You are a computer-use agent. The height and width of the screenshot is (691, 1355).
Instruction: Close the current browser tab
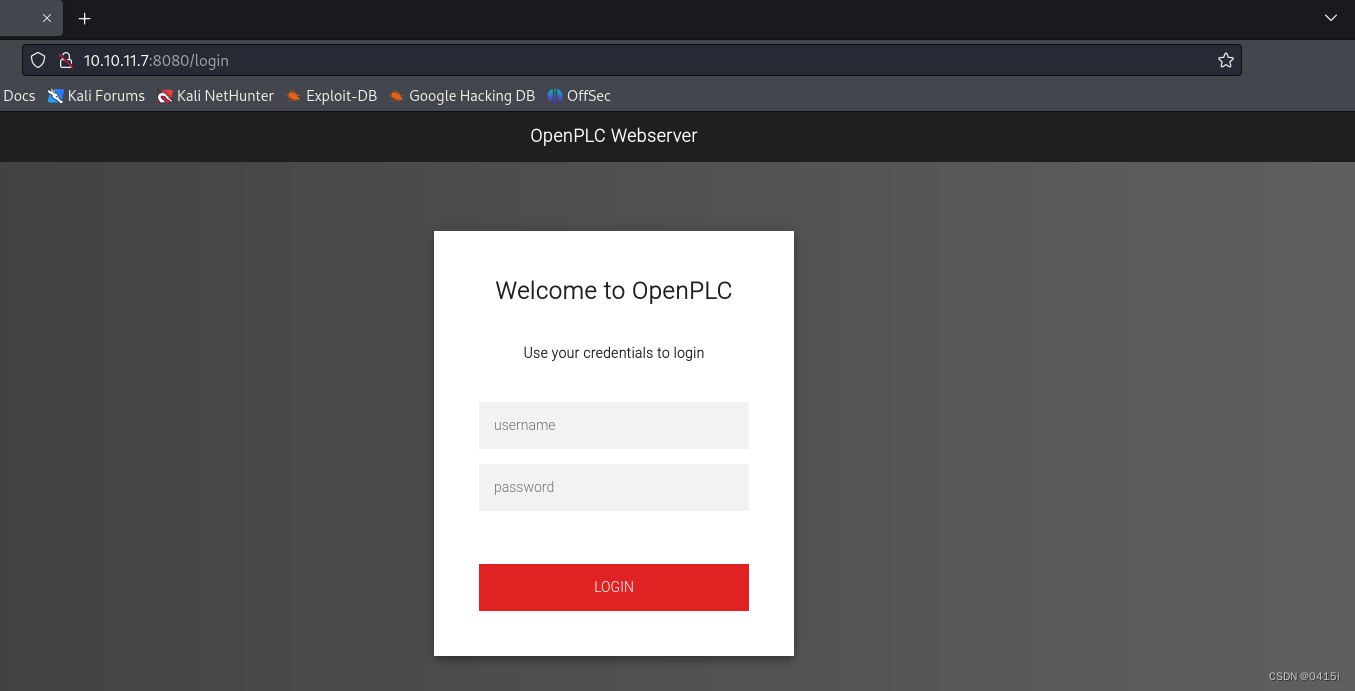tap(46, 18)
